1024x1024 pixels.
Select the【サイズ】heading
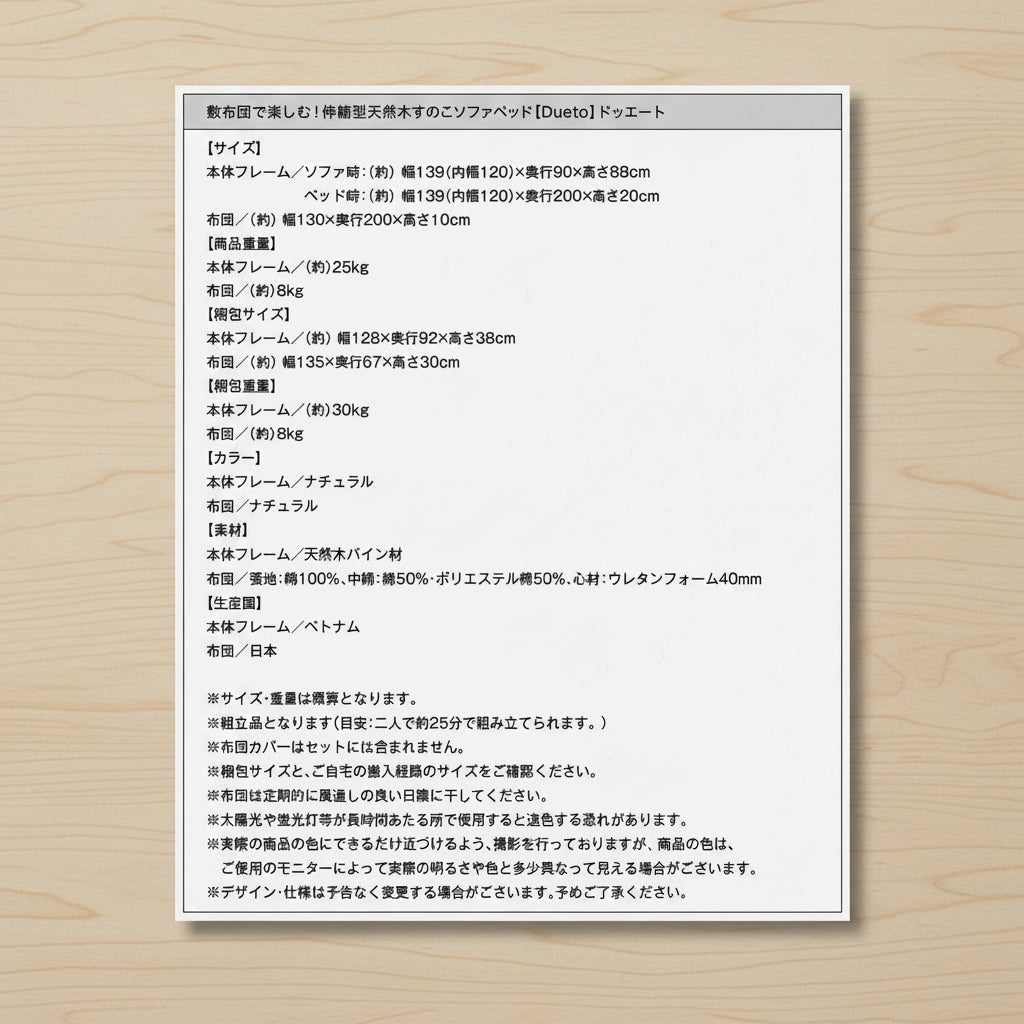[x=234, y=148]
